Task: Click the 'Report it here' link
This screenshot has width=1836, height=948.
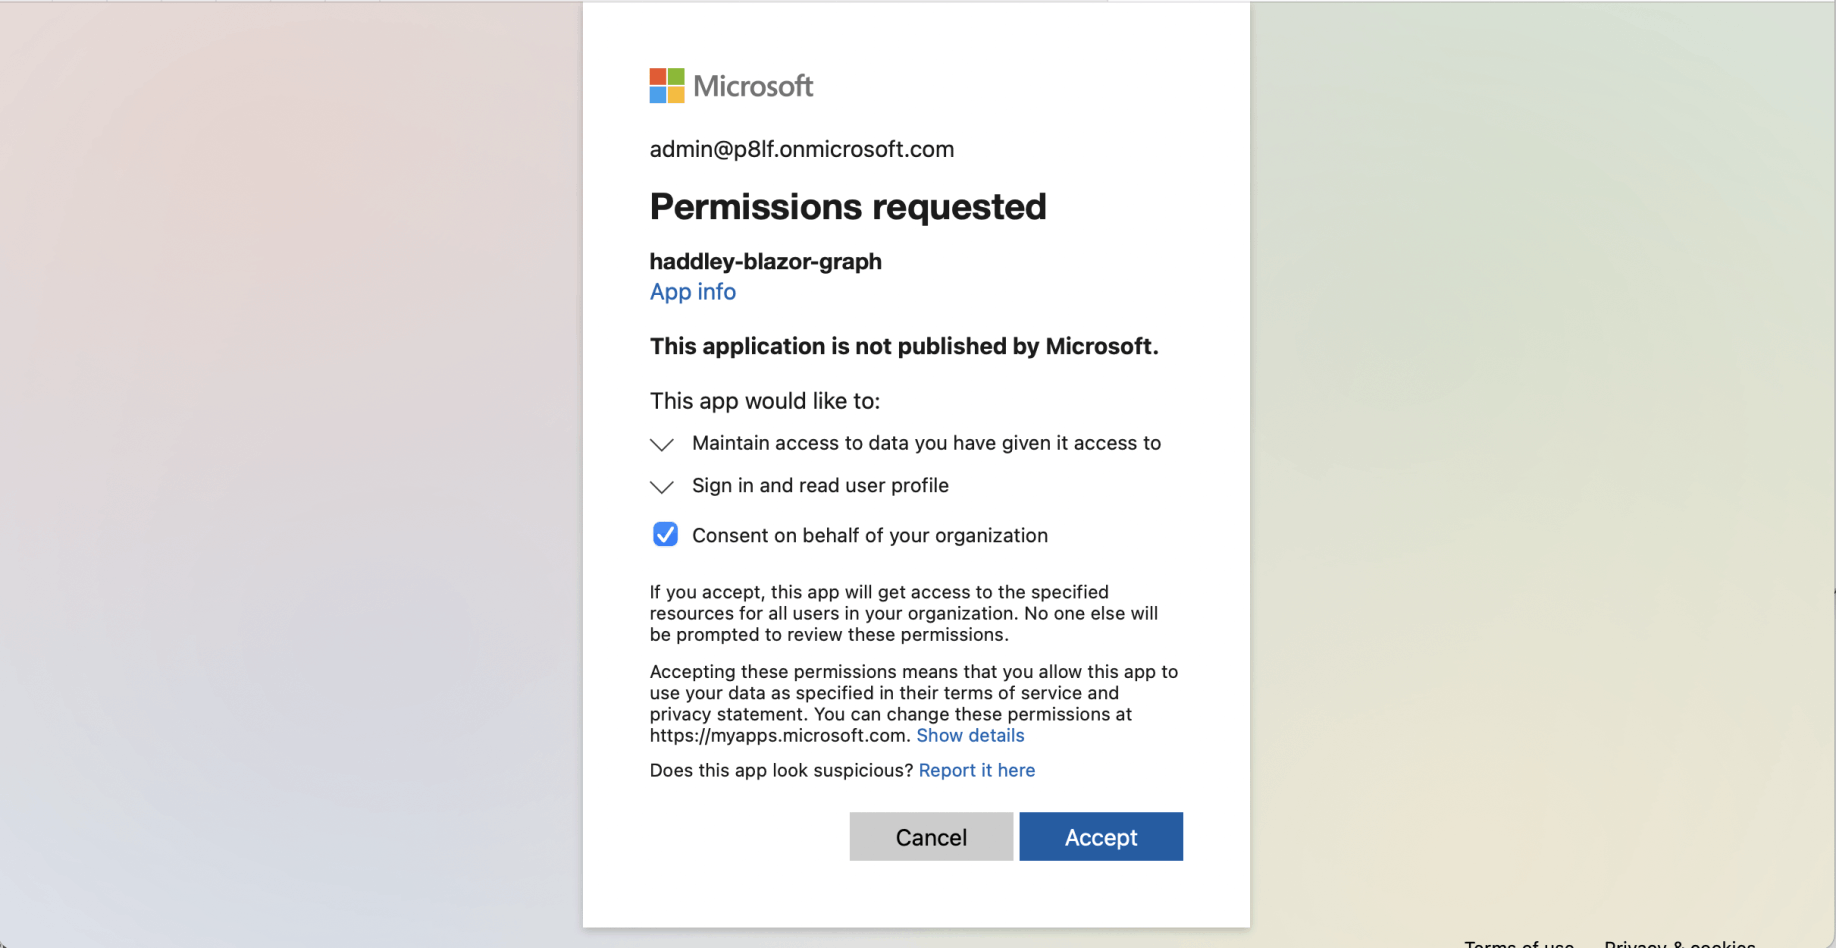Action: click(x=977, y=771)
